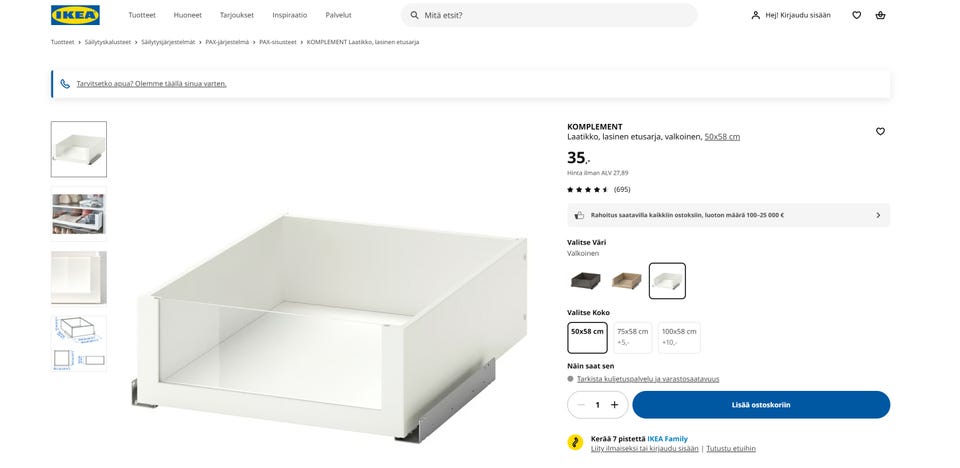Viewport: 960px width, 468px height.
Task: Select the 50x58 cm size option
Action: 587,338
